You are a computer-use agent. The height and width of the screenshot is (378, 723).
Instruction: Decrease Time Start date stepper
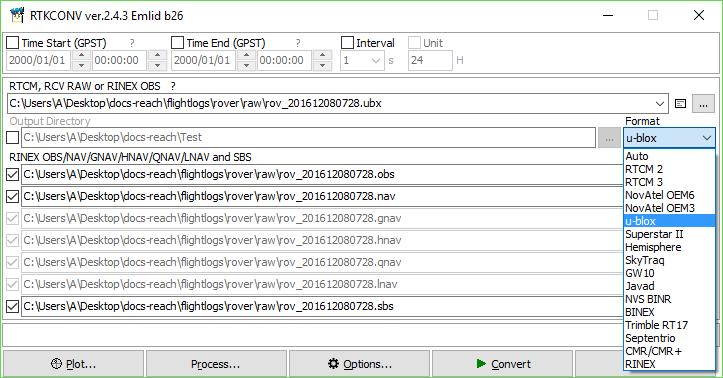tap(81, 65)
